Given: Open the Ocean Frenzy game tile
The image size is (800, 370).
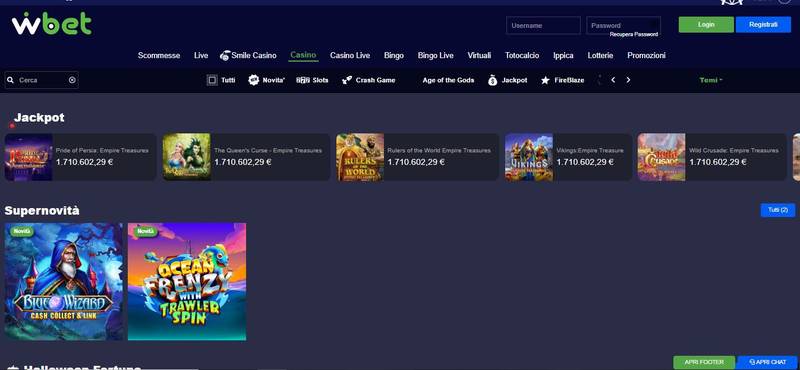Looking at the screenshot, I should click(187, 282).
